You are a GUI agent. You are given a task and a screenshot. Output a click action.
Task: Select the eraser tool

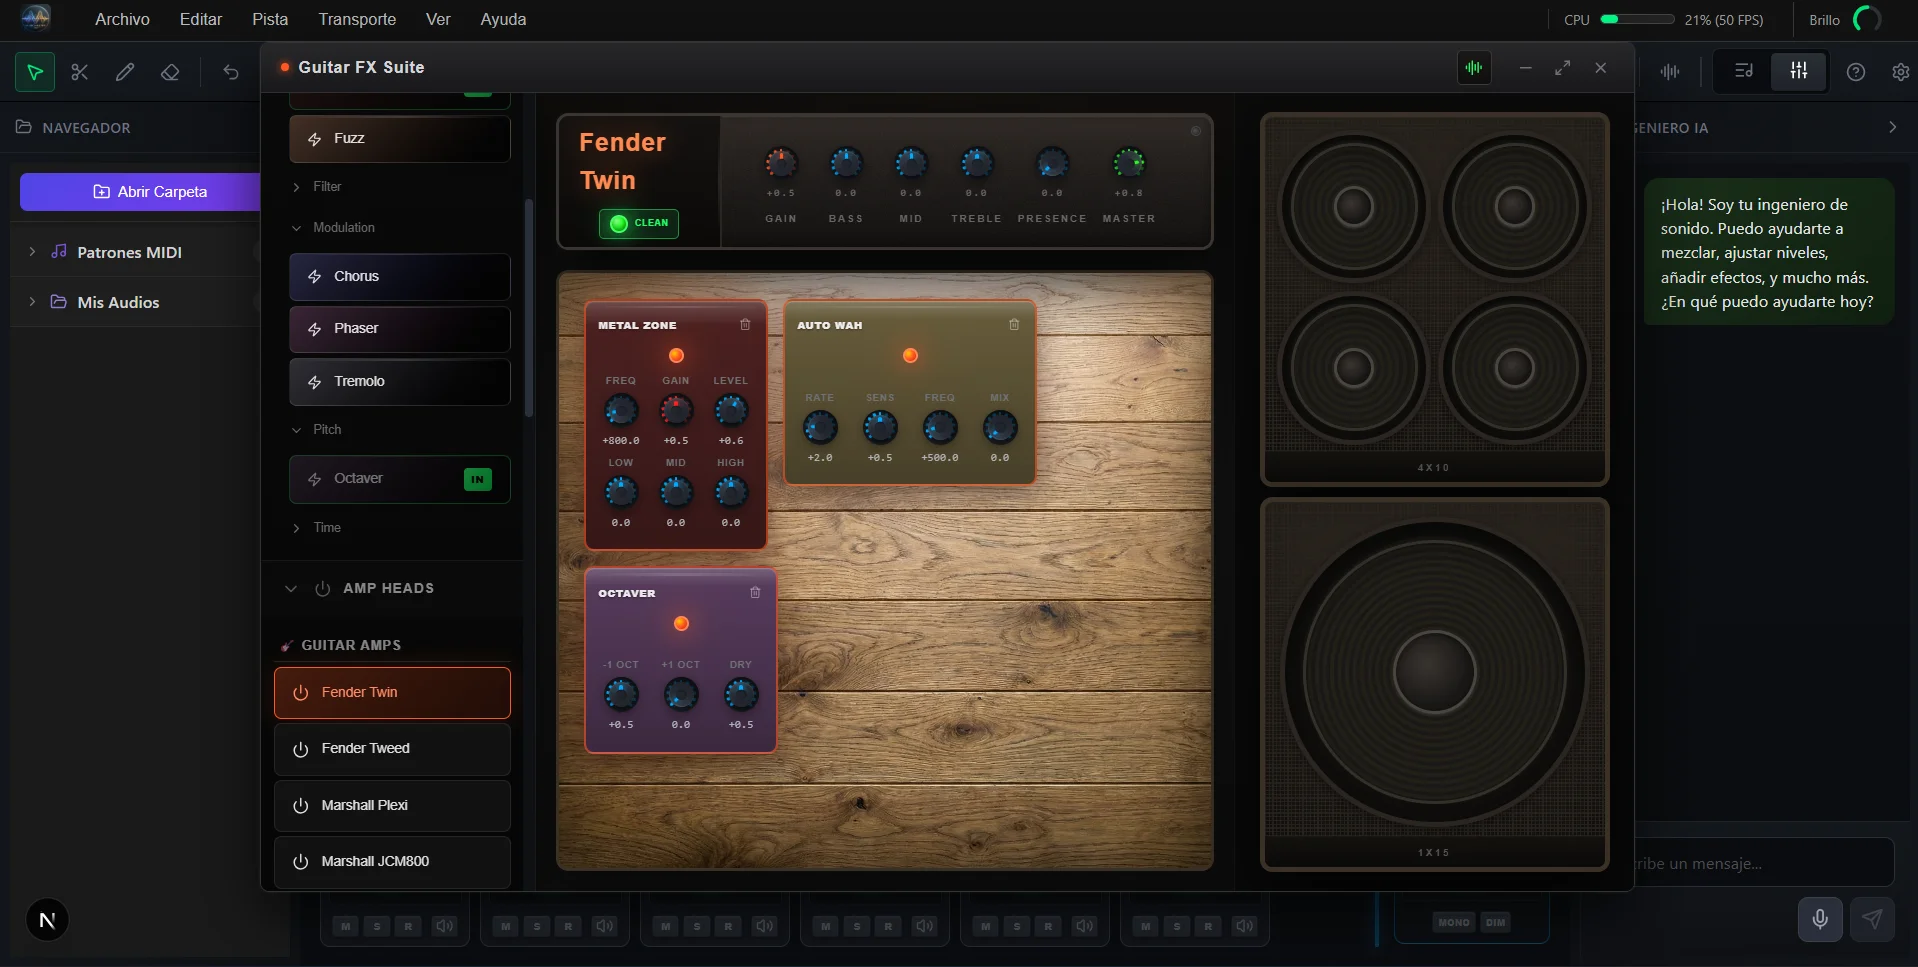click(x=170, y=72)
